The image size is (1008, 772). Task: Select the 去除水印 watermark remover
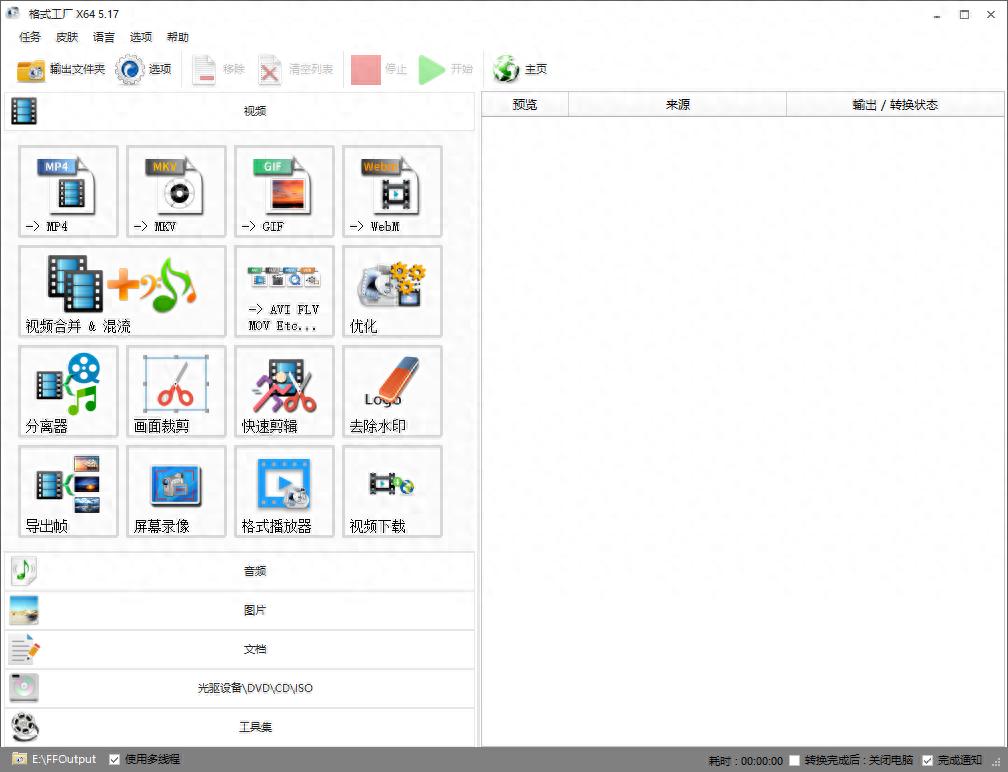point(391,391)
